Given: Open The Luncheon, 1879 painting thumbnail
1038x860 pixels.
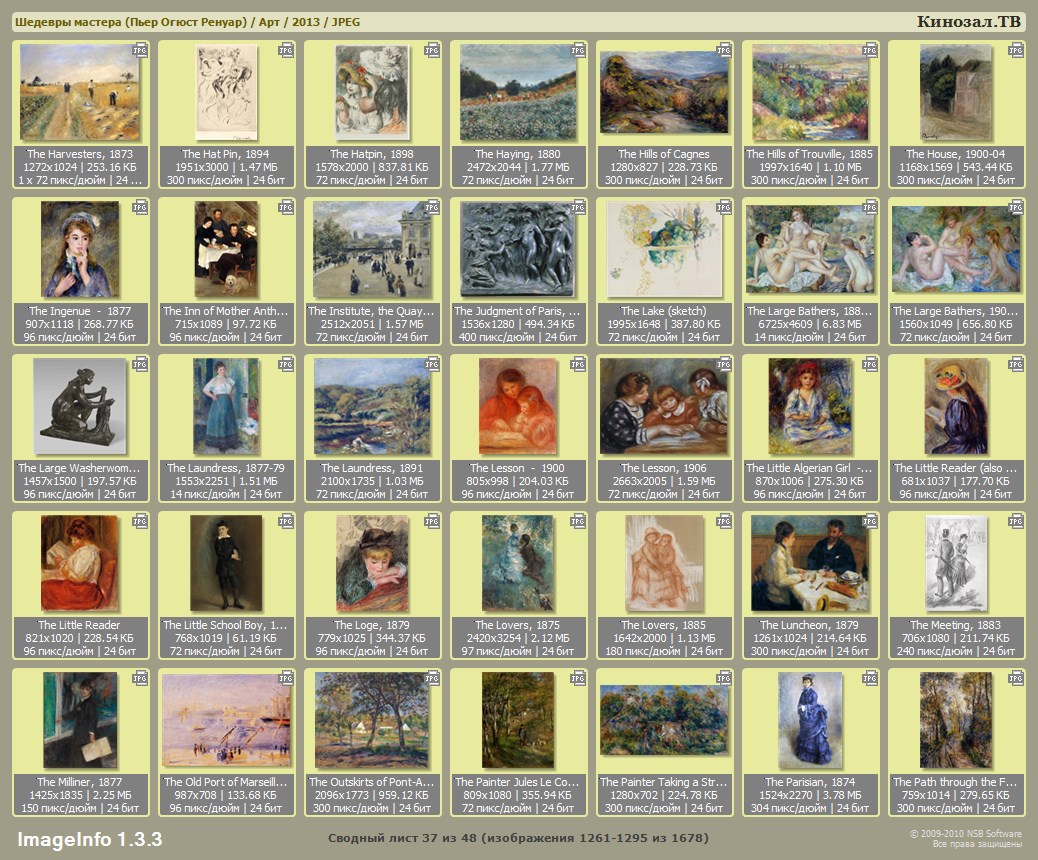Looking at the screenshot, I should coord(810,563).
